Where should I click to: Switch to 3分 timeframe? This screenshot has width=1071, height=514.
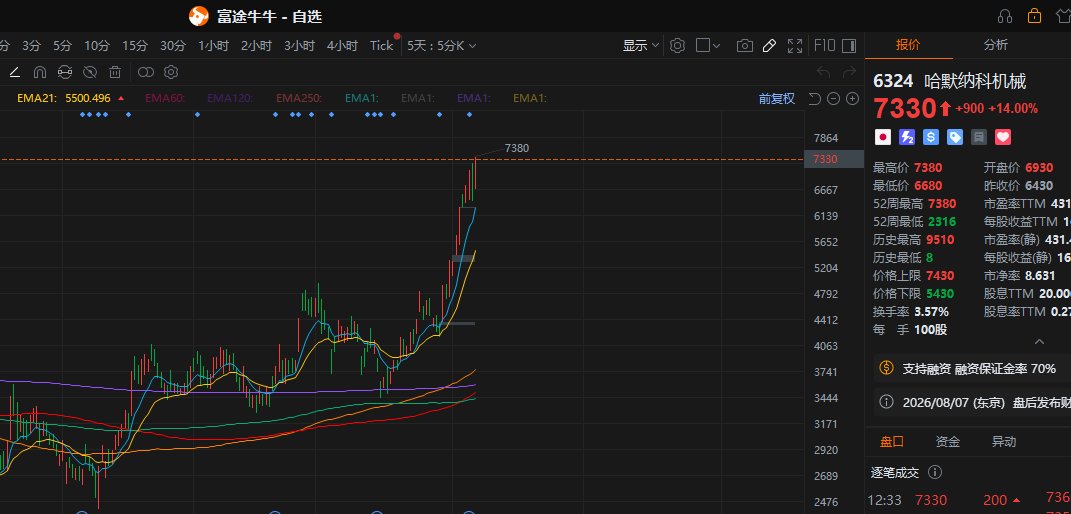pyautogui.click(x=31, y=46)
